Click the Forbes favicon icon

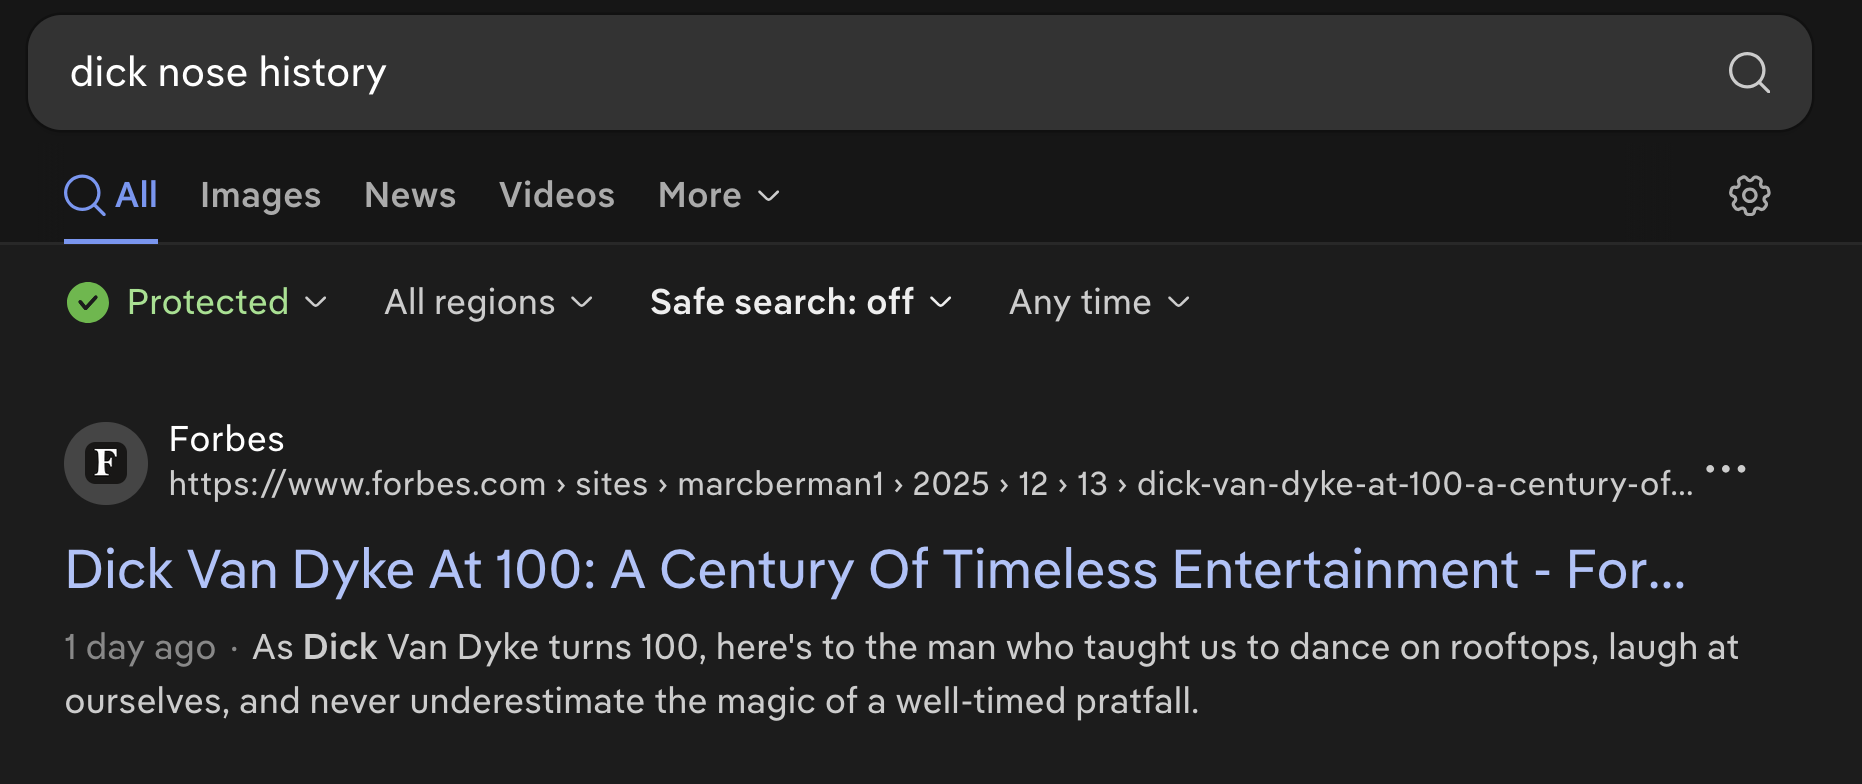coord(106,463)
